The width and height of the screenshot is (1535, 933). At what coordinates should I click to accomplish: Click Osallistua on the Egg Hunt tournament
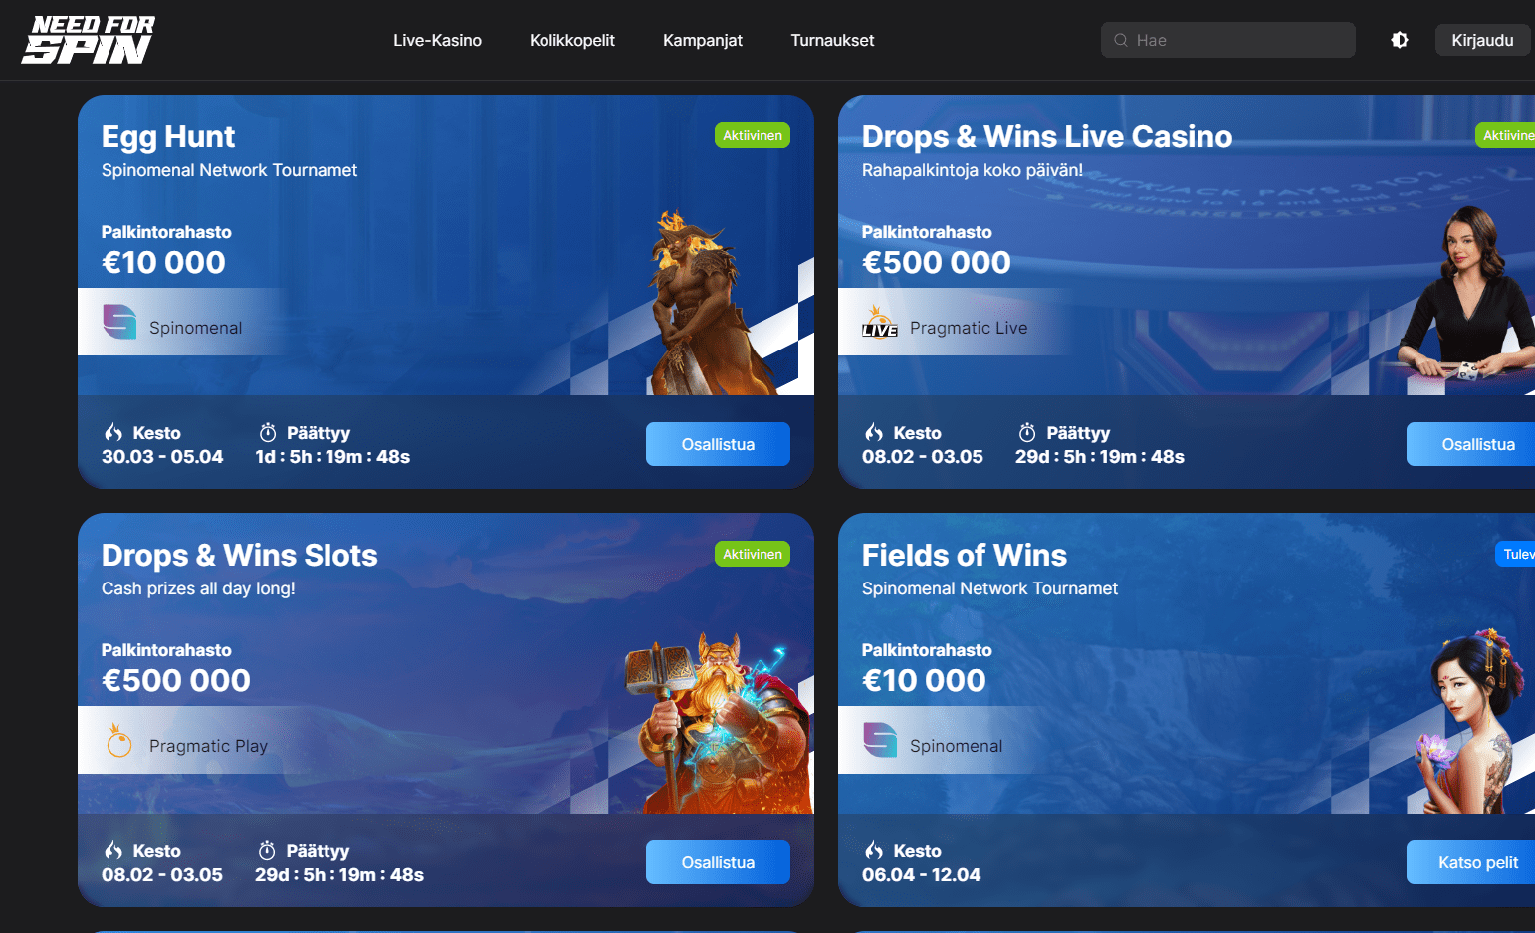(718, 444)
